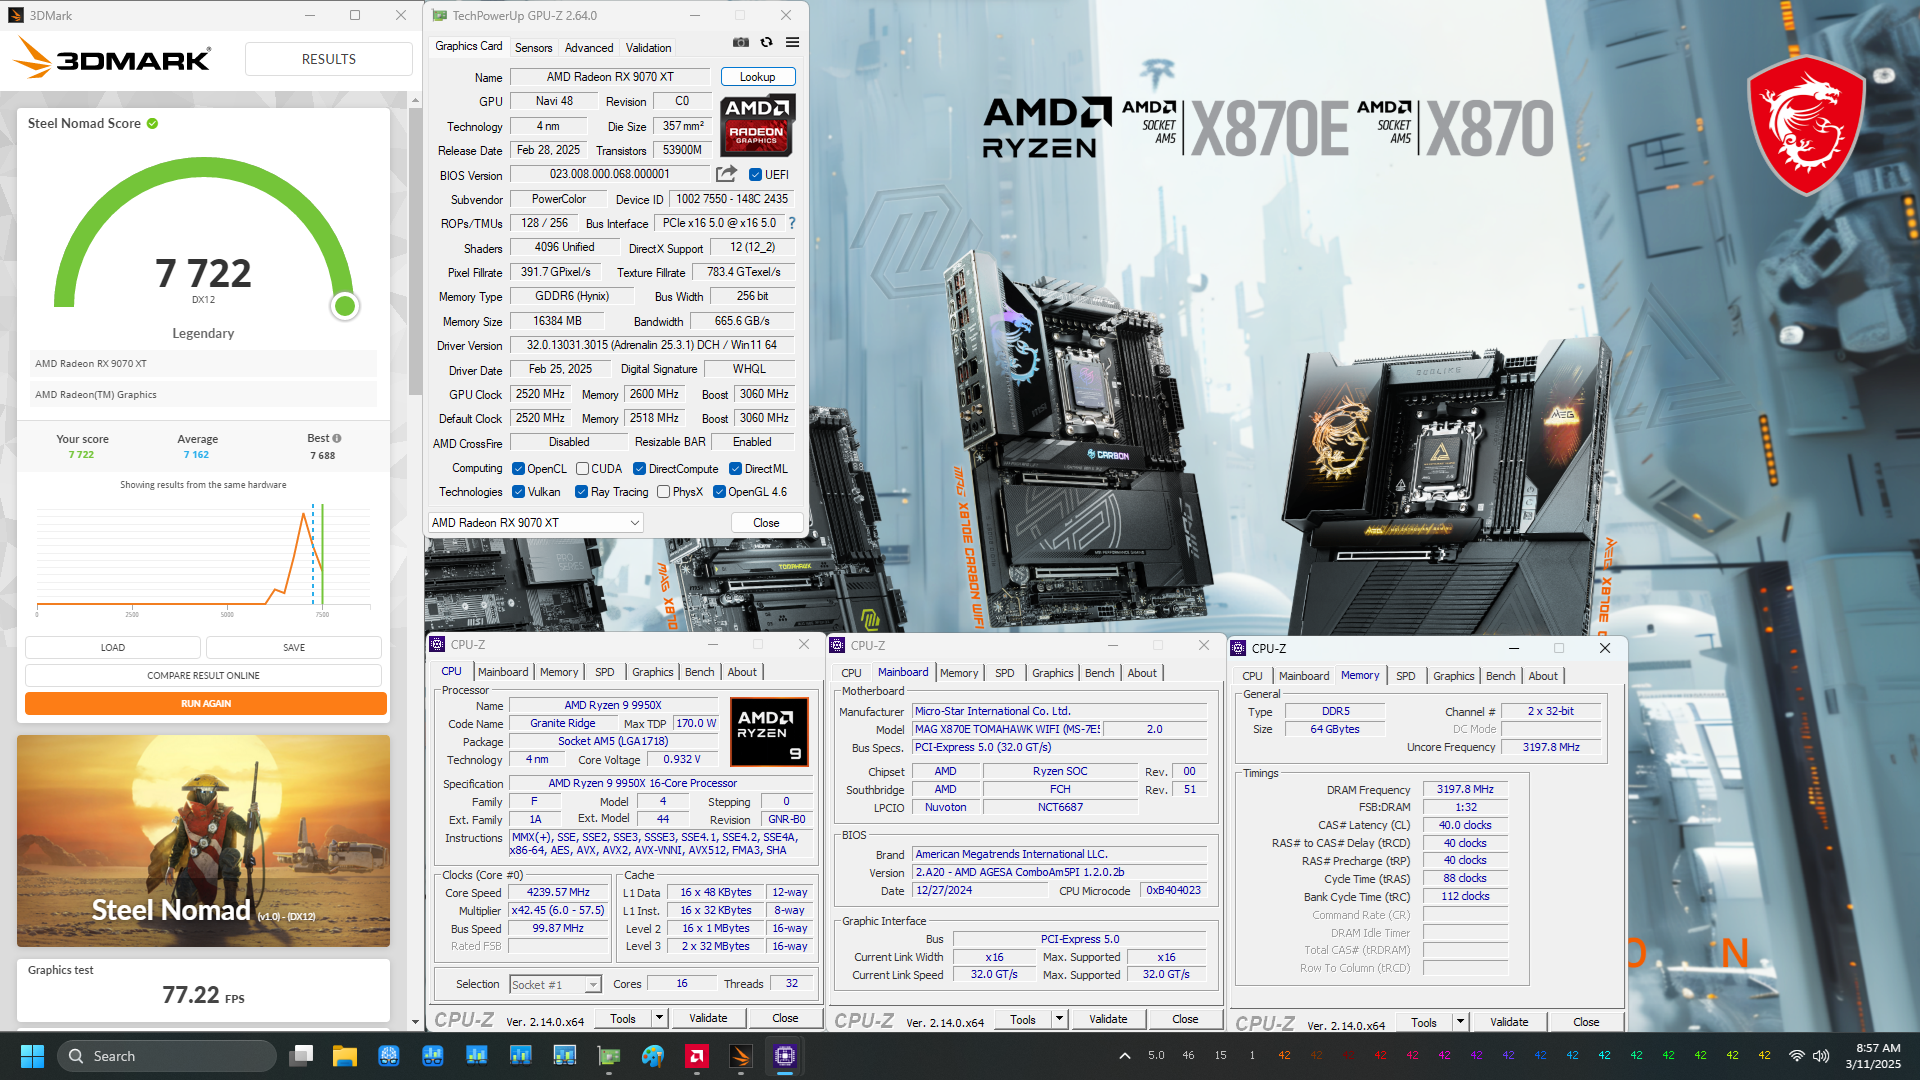Click the orange RUN AGAIN button
This screenshot has width=1920, height=1080.
point(205,704)
